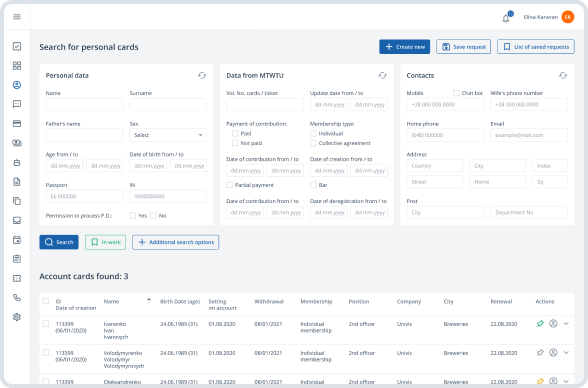Open the EK user avatar

tap(567, 17)
